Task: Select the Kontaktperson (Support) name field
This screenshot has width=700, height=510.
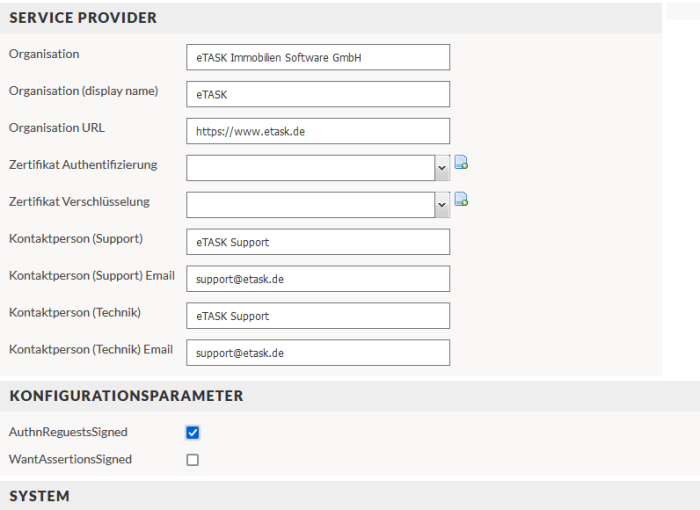Action: tap(318, 242)
